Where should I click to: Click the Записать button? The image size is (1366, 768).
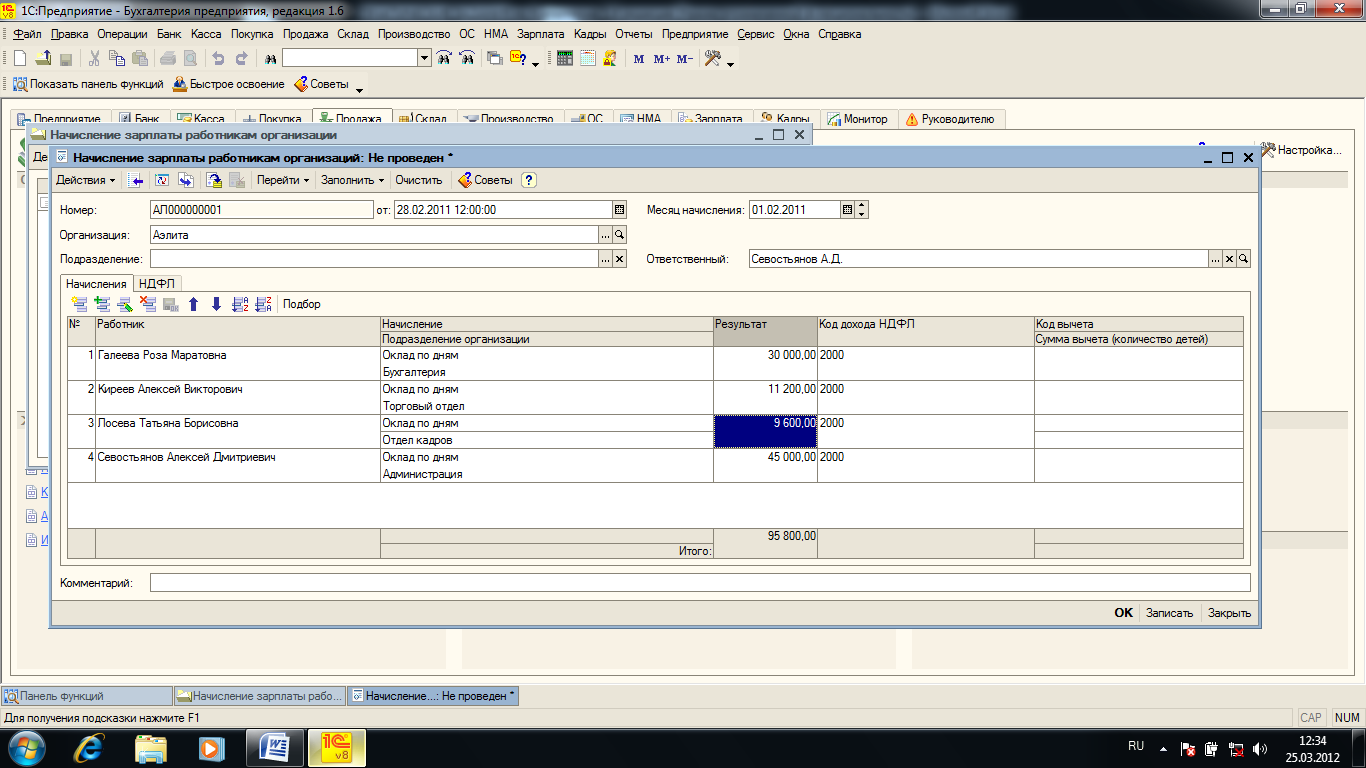(1169, 613)
